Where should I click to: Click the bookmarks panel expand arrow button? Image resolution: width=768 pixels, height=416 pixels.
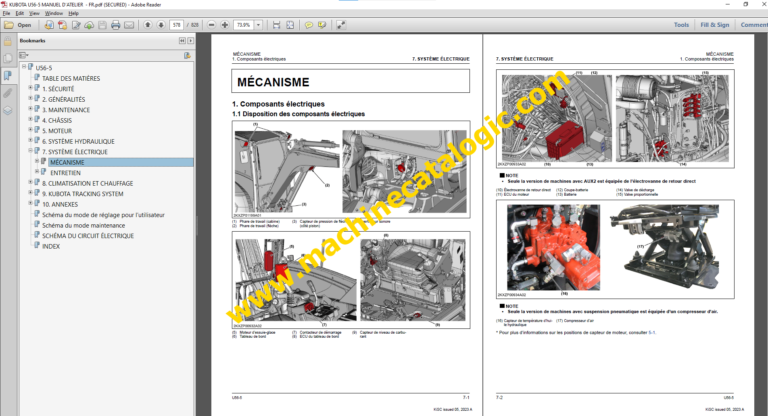point(191,41)
